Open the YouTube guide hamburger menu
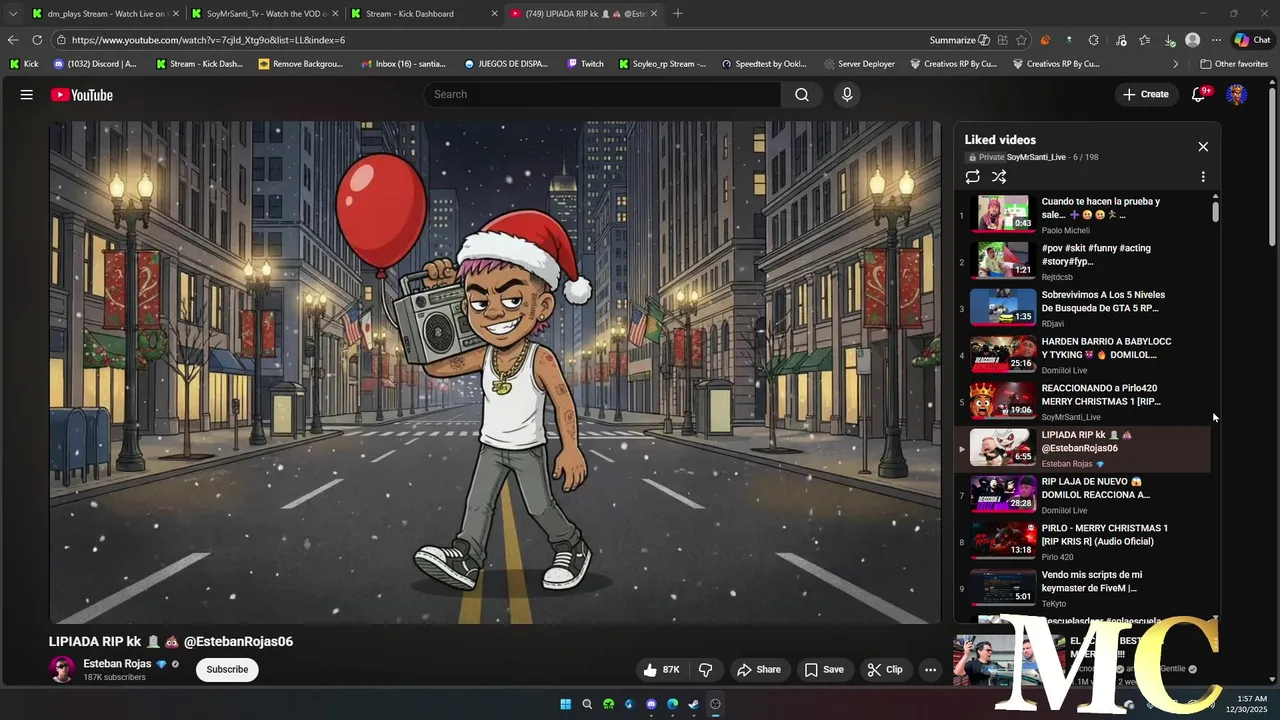This screenshot has height=720, width=1280. click(27, 95)
